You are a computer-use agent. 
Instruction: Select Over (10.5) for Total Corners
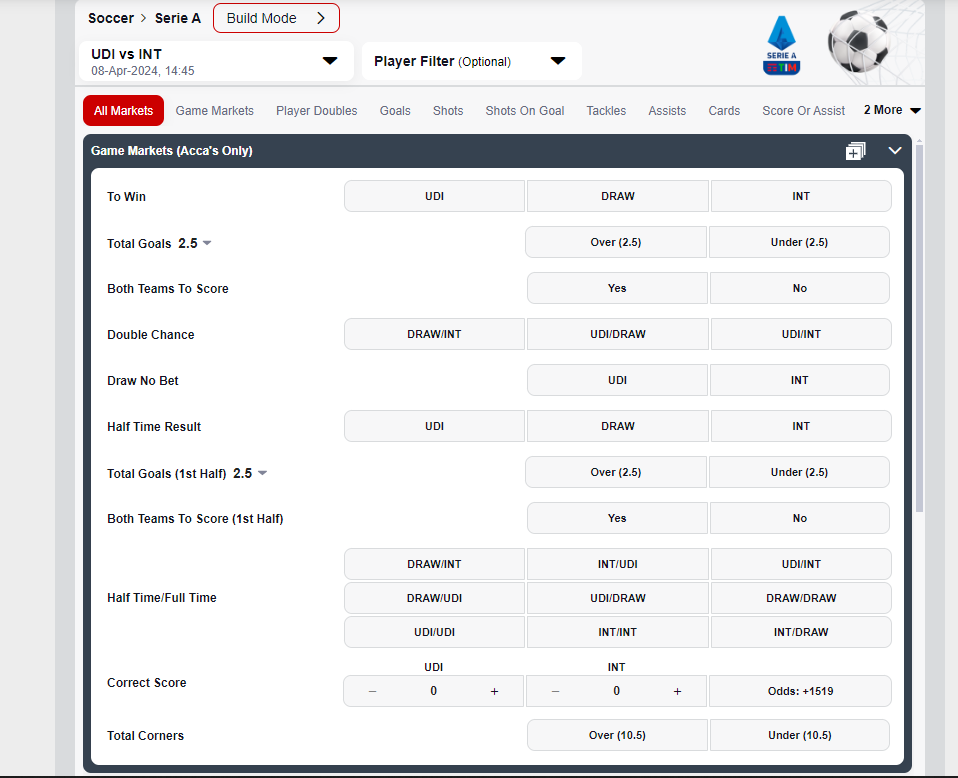coord(617,735)
